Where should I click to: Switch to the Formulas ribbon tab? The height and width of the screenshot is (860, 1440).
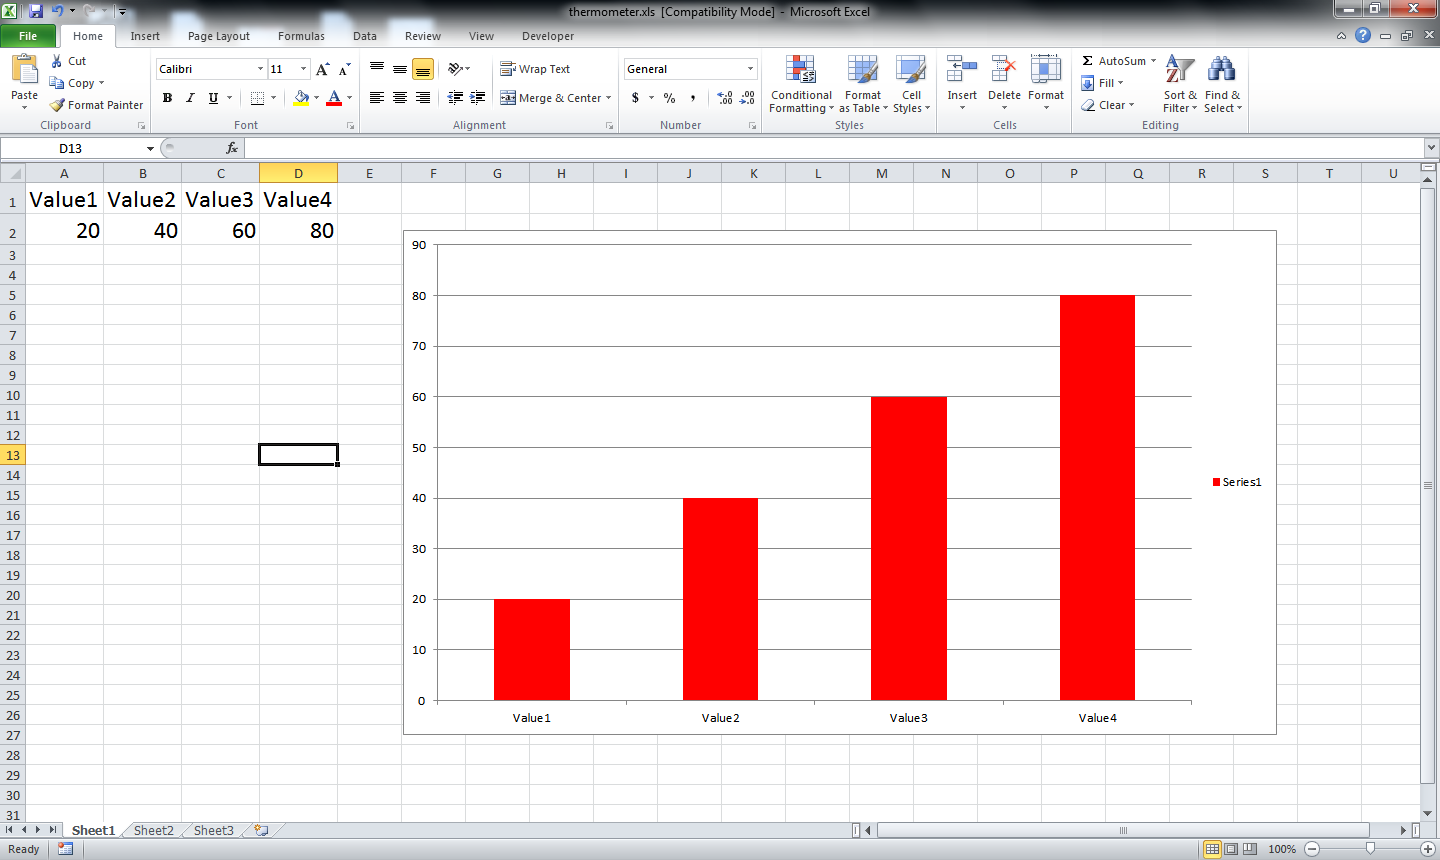(x=301, y=36)
